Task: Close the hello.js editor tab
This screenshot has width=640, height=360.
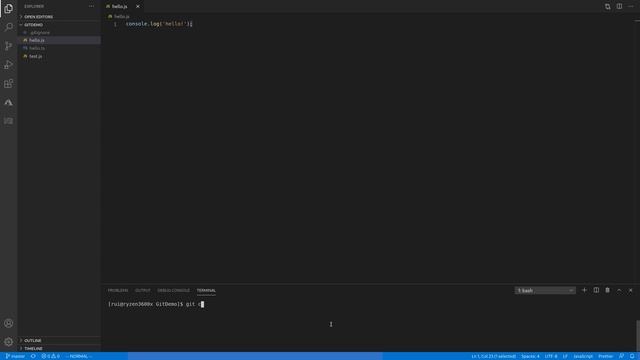Action: (x=138, y=7)
